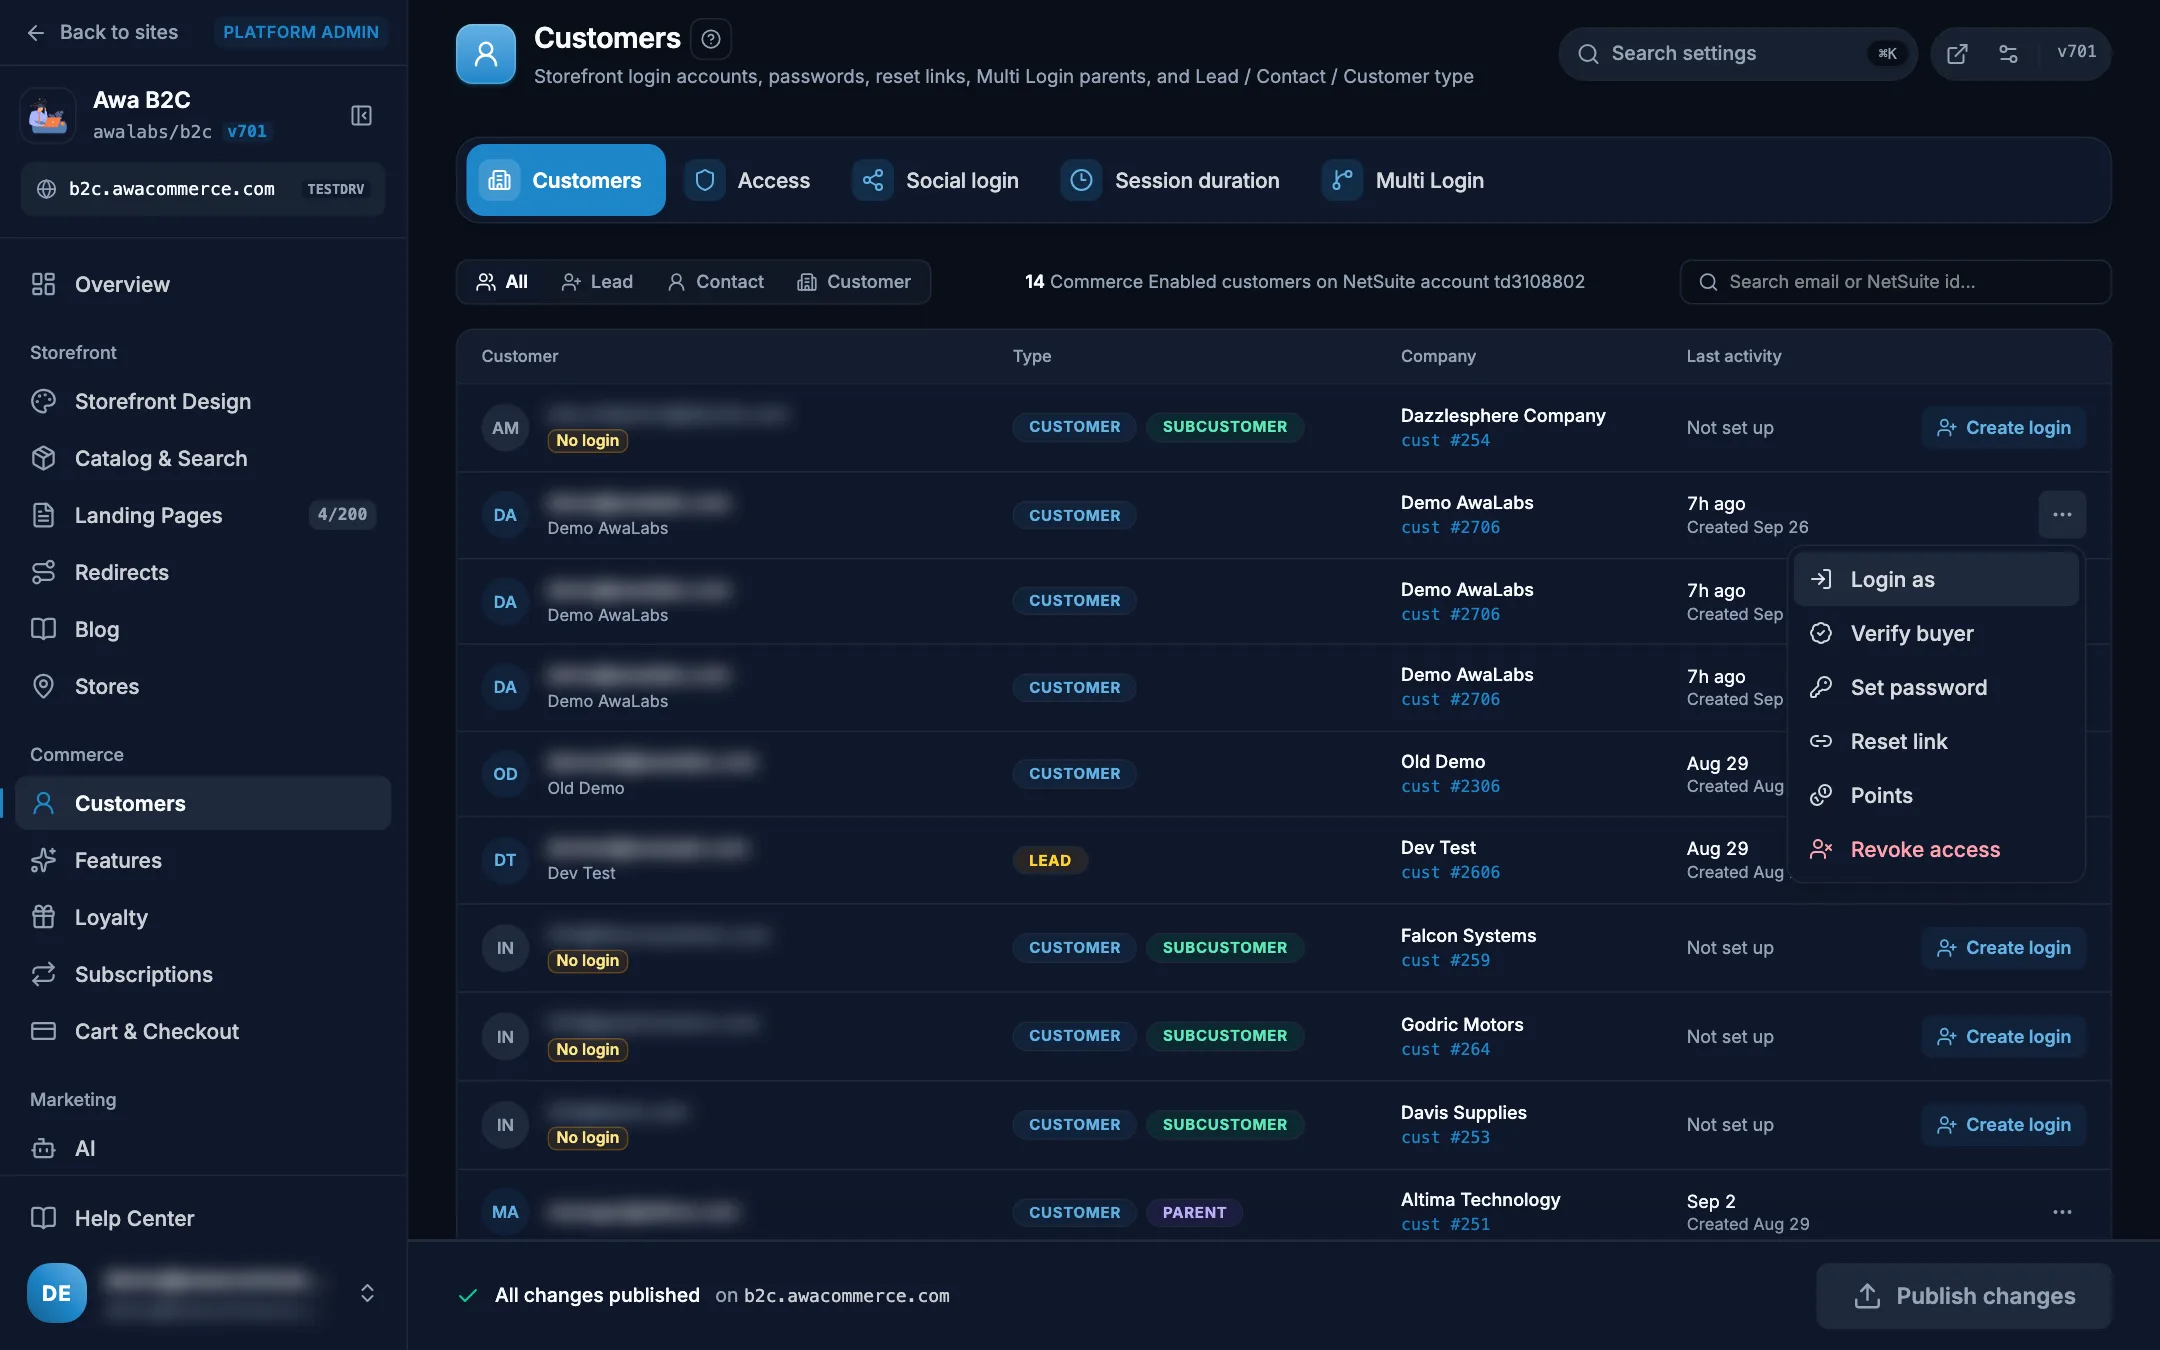Open Overview in the sidebar
Viewport: 2160px width, 1350px height.
[203, 284]
